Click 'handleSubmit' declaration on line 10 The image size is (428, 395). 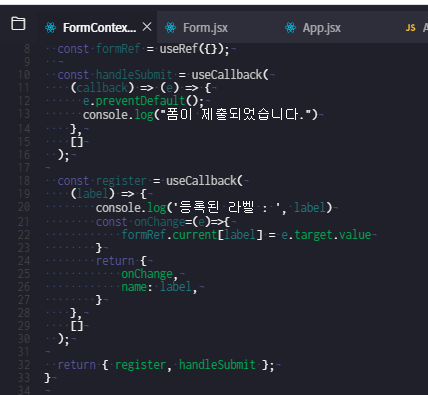(134, 75)
